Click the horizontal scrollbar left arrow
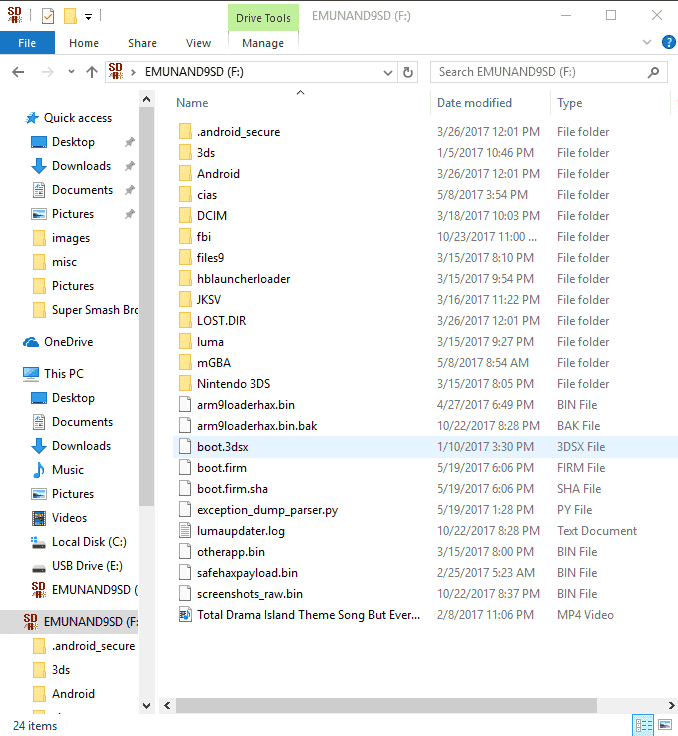The height and width of the screenshot is (736, 678). point(167,705)
